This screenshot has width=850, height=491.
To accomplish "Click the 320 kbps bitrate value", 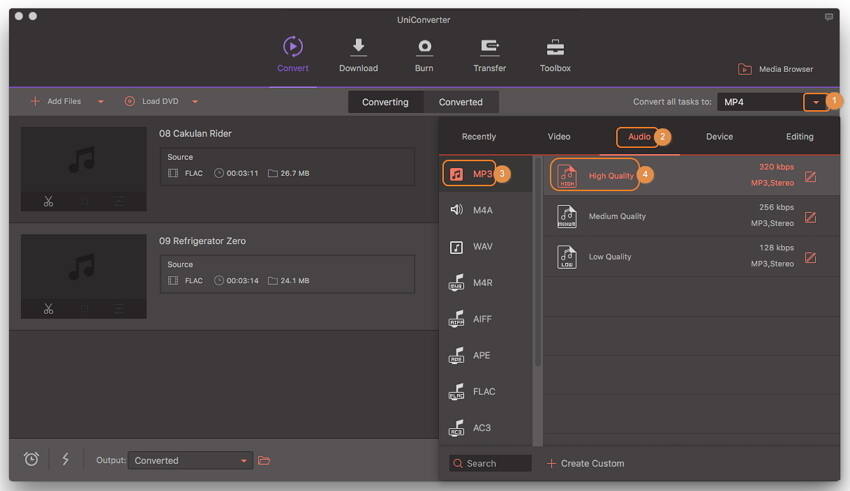I will [776, 167].
